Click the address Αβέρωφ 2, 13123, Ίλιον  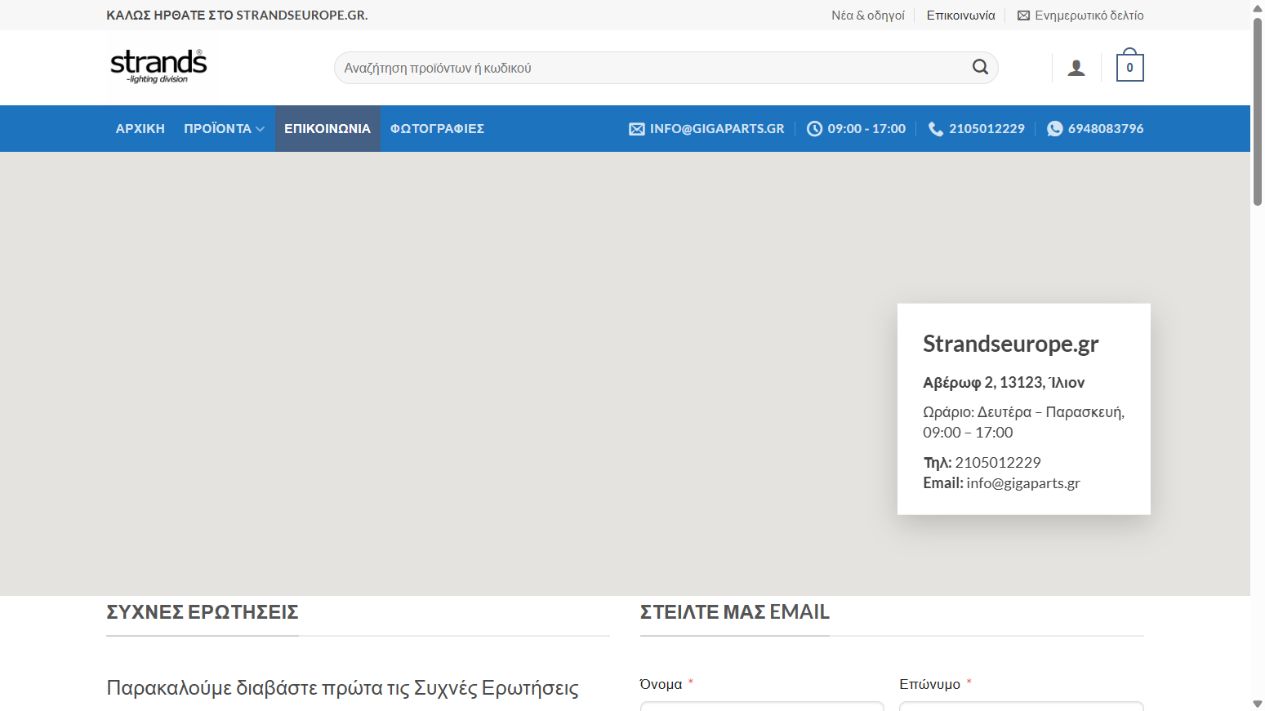tap(1004, 383)
